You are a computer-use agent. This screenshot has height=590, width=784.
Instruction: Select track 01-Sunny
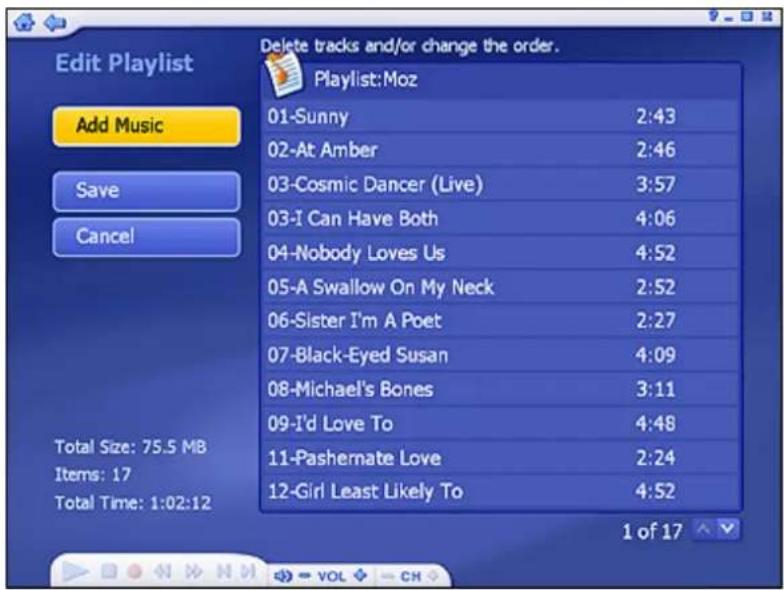tap(500, 116)
